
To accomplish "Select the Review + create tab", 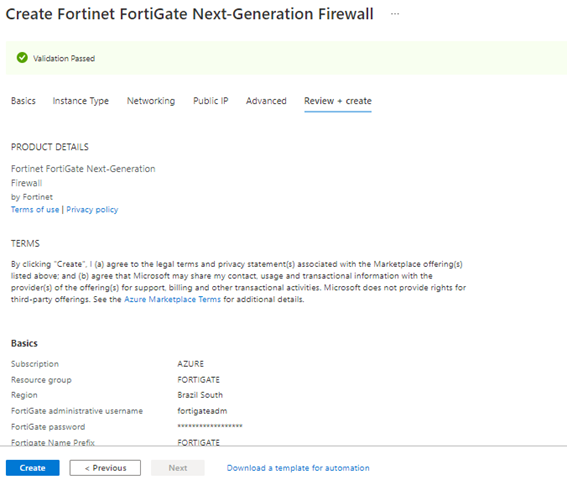I will point(338,101).
